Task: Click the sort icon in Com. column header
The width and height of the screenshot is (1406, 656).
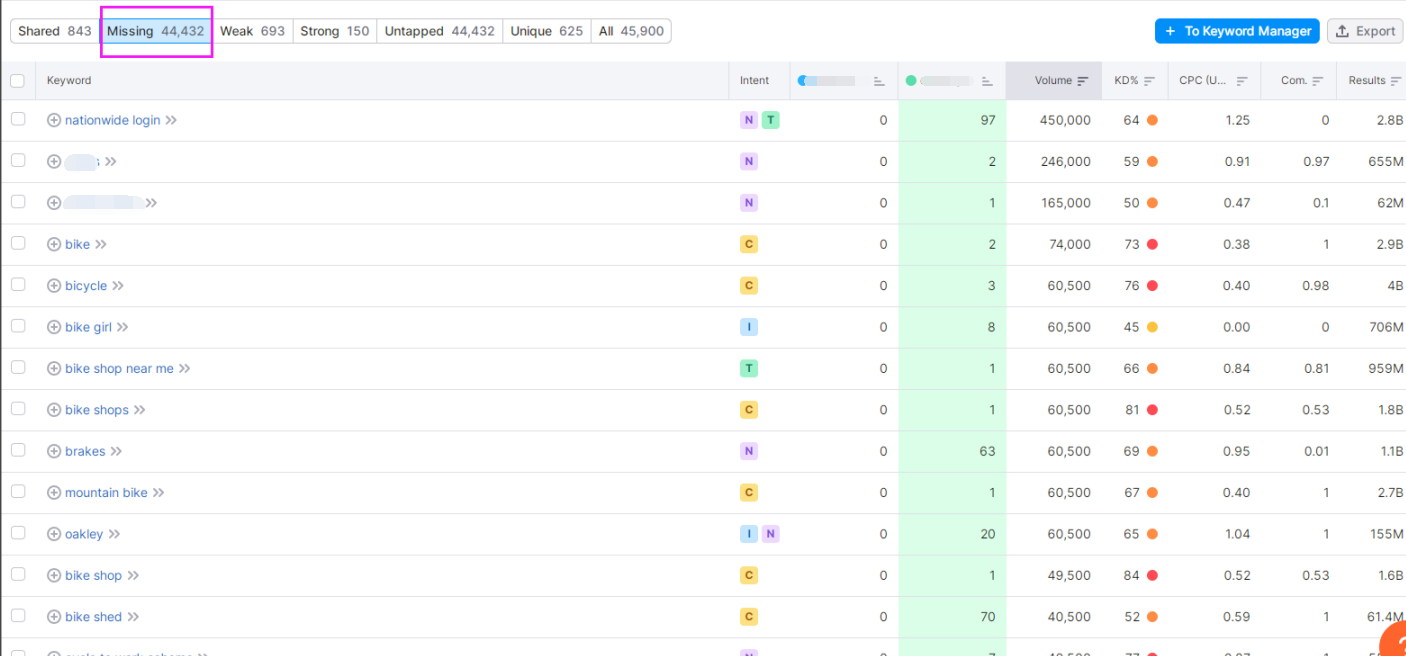Action: coord(1318,81)
